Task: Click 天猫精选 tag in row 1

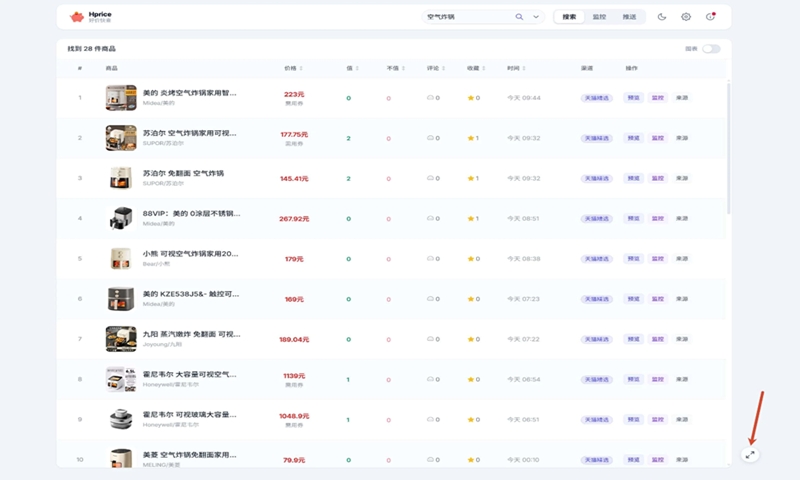Action: tap(596, 98)
